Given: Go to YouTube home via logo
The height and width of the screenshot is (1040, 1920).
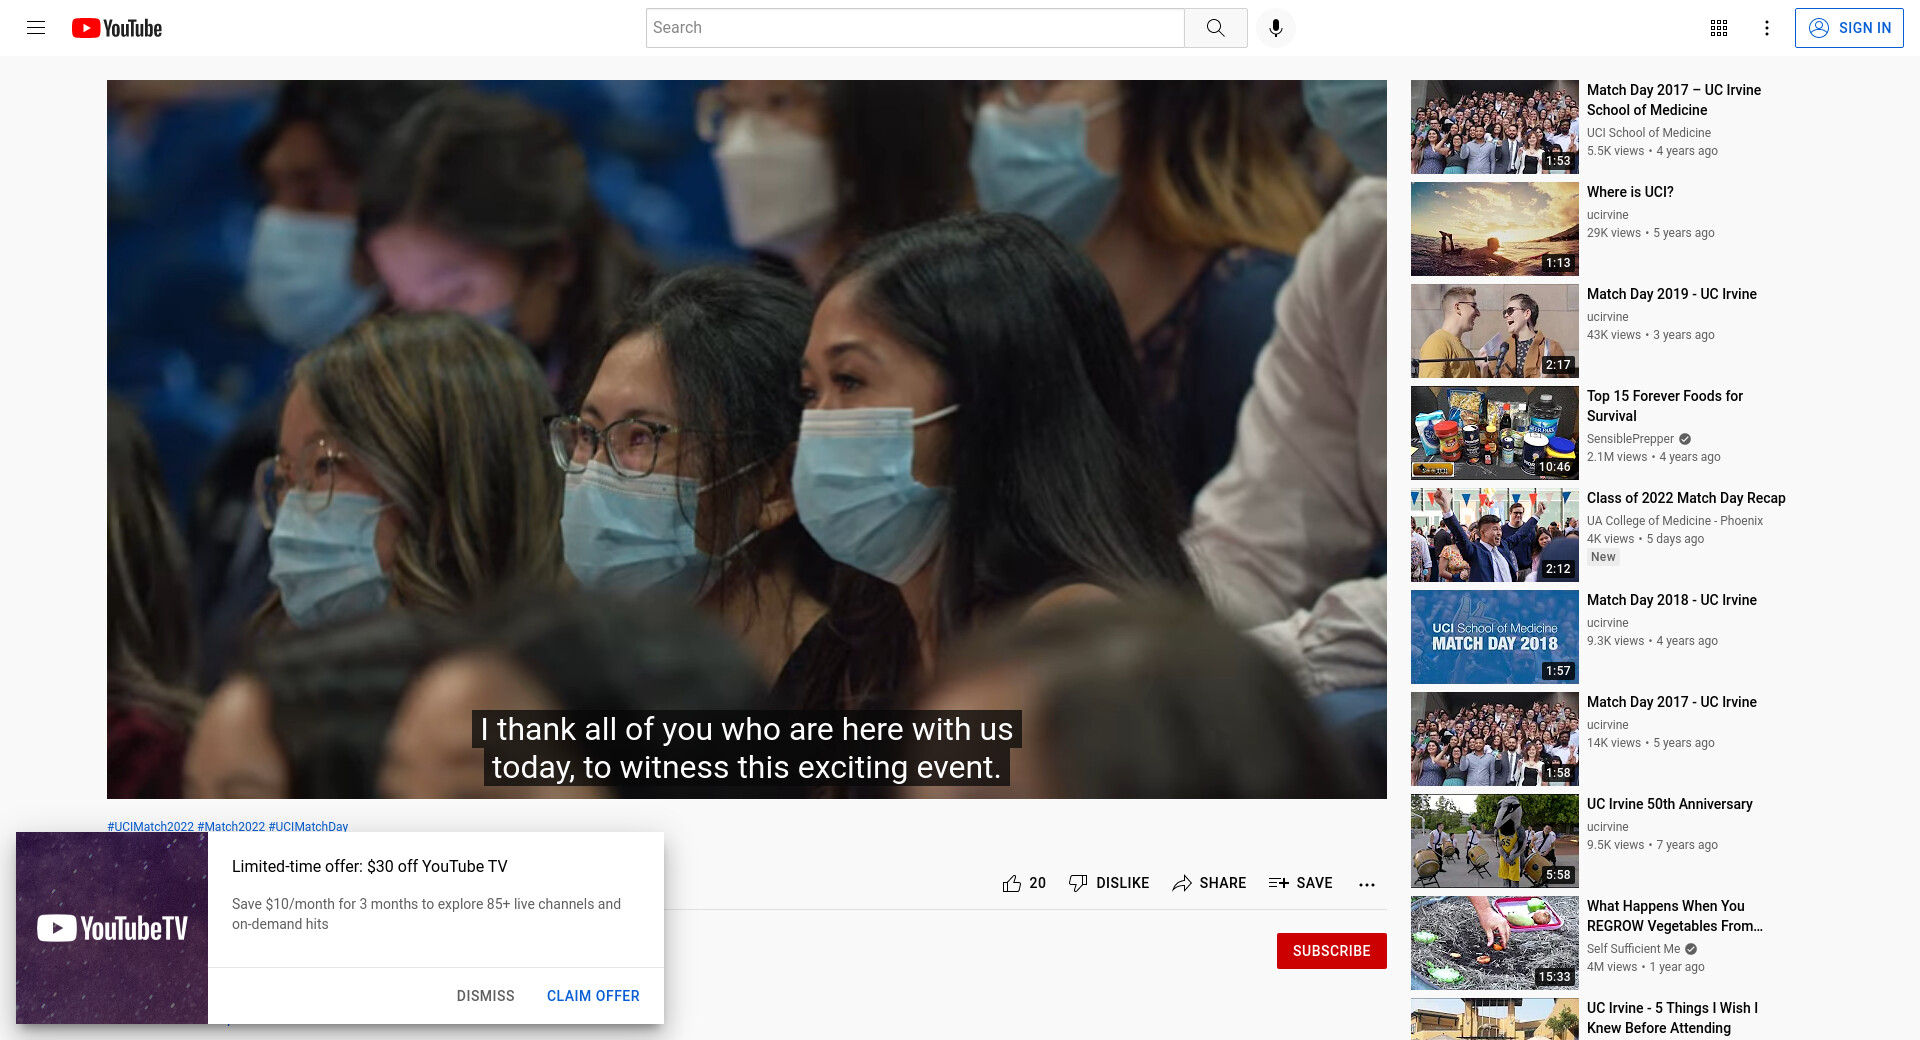Looking at the screenshot, I should 117,28.
